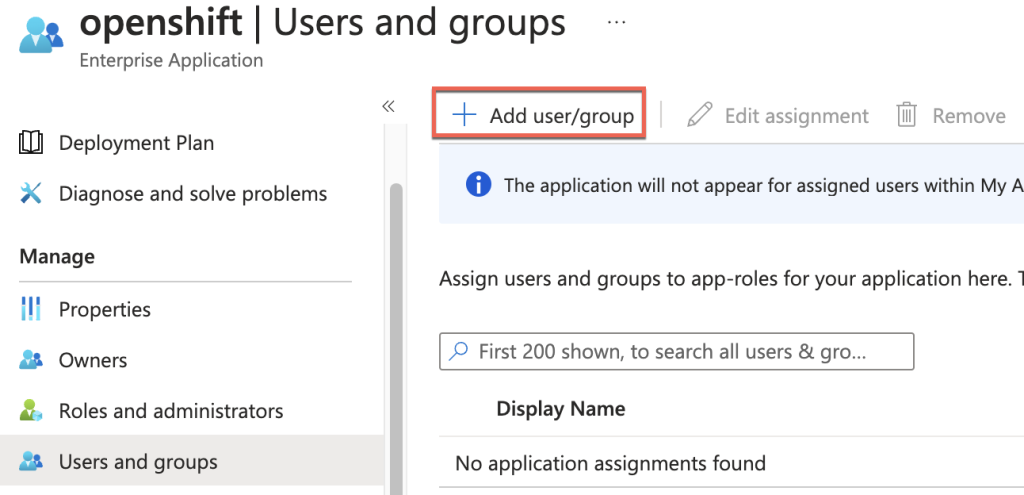Click Remove with trash icon
The image size is (1024, 495).
click(x=951, y=116)
